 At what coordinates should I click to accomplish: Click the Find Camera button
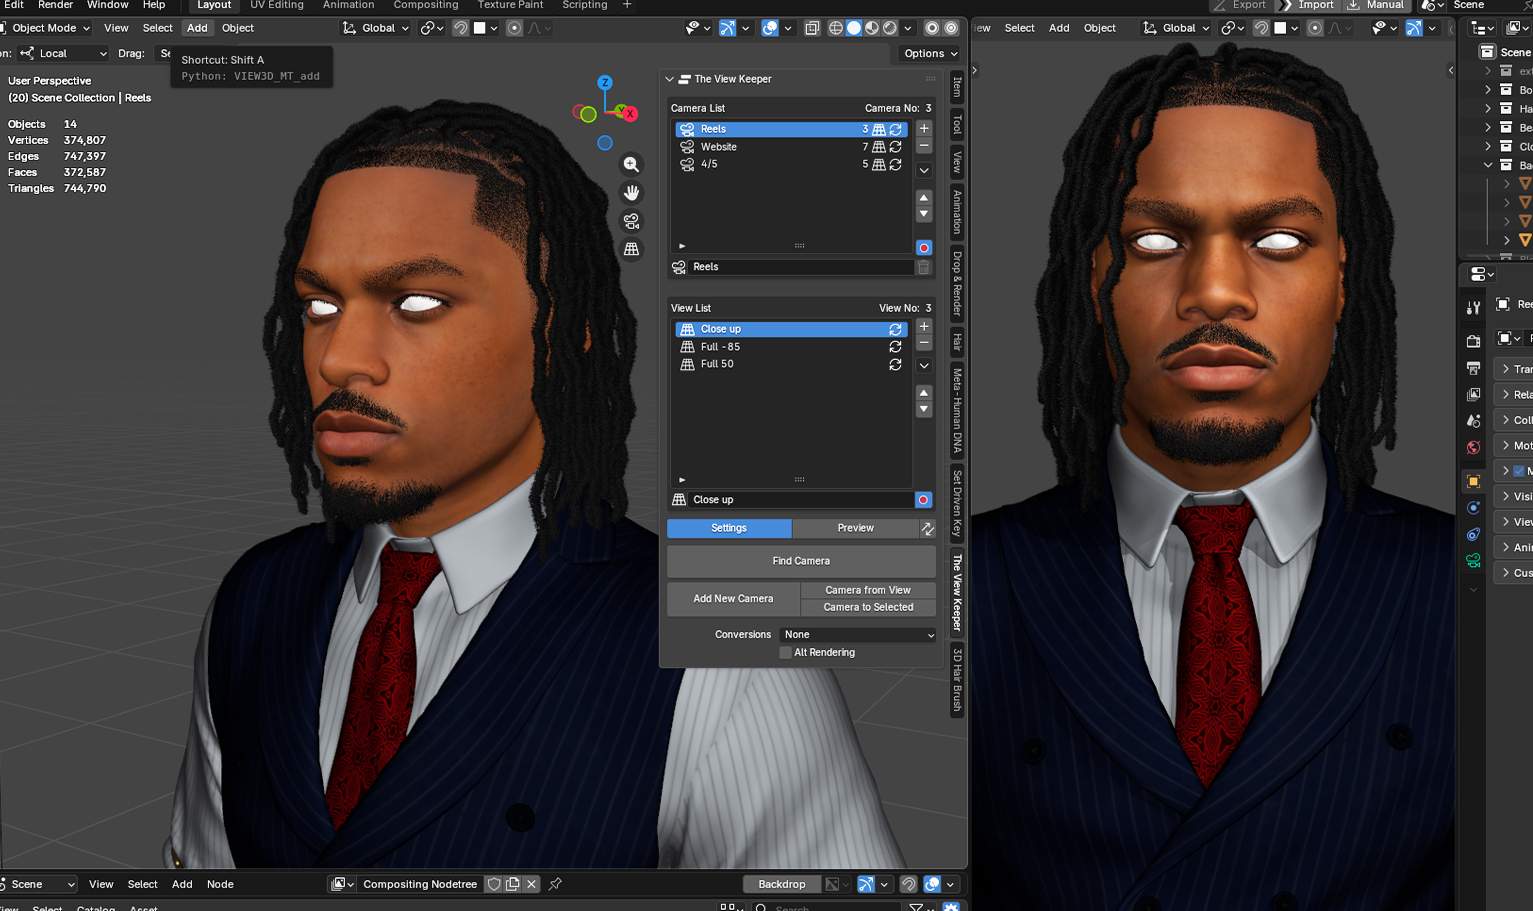pyautogui.click(x=801, y=561)
